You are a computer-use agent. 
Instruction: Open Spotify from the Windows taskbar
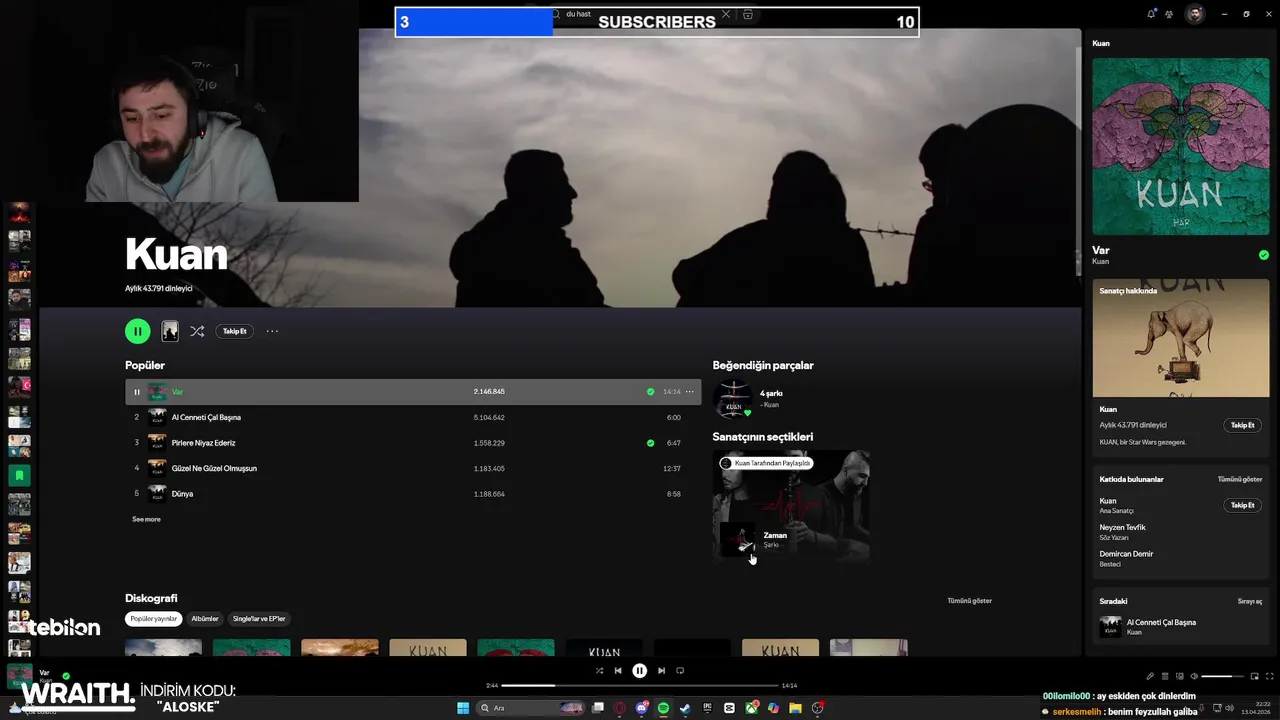(663, 708)
